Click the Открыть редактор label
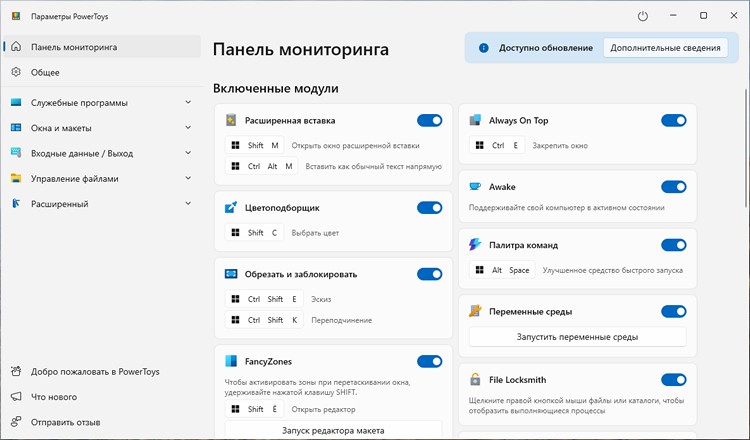750x440 pixels. [323, 409]
